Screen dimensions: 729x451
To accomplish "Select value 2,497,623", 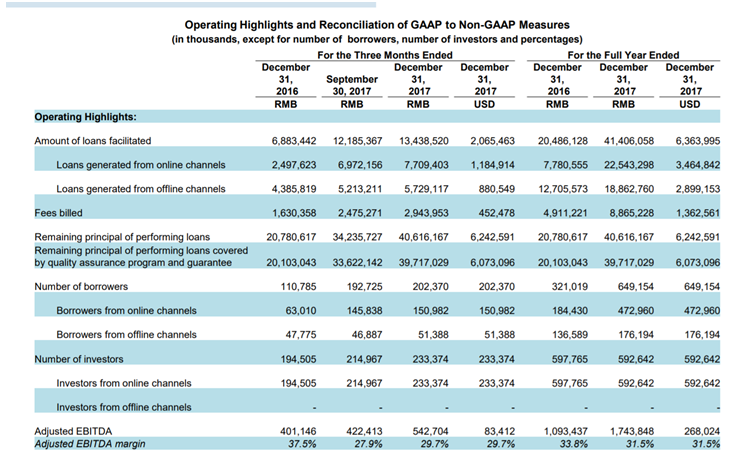I will (x=294, y=165).
